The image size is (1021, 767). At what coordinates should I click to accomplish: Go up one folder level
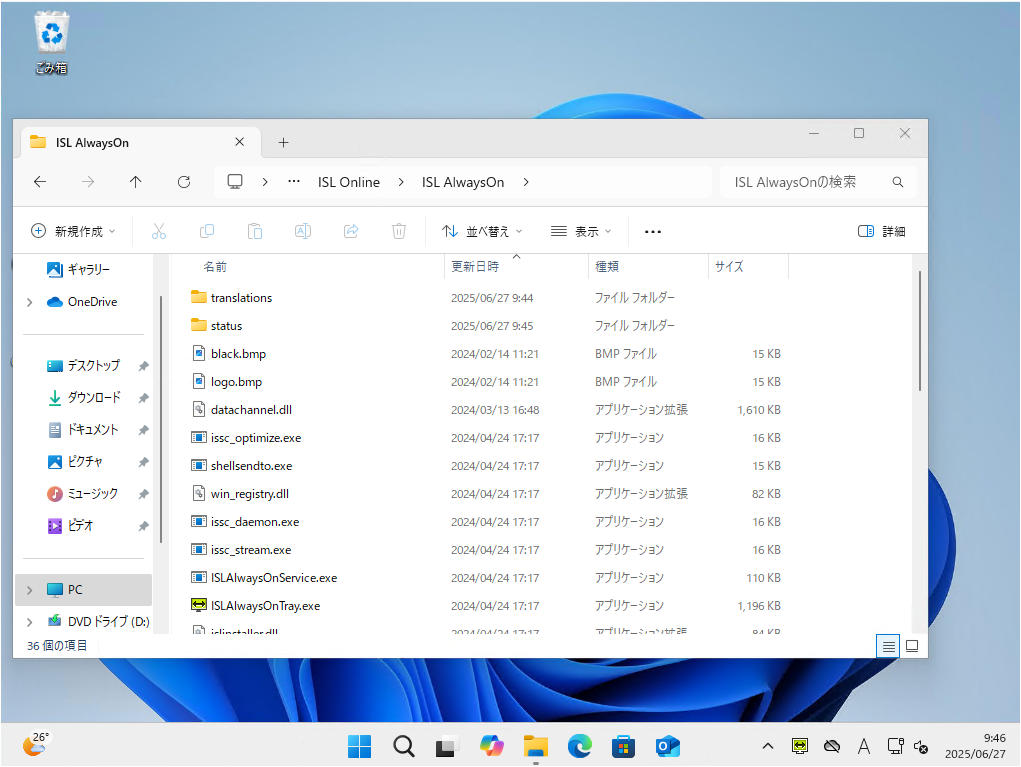click(135, 182)
